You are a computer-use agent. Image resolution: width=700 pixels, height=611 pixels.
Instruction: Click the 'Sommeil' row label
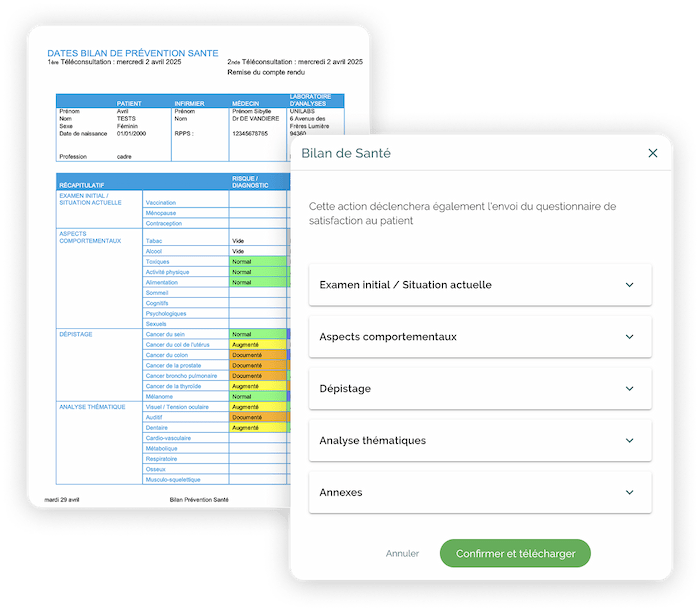tap(157, 293)
